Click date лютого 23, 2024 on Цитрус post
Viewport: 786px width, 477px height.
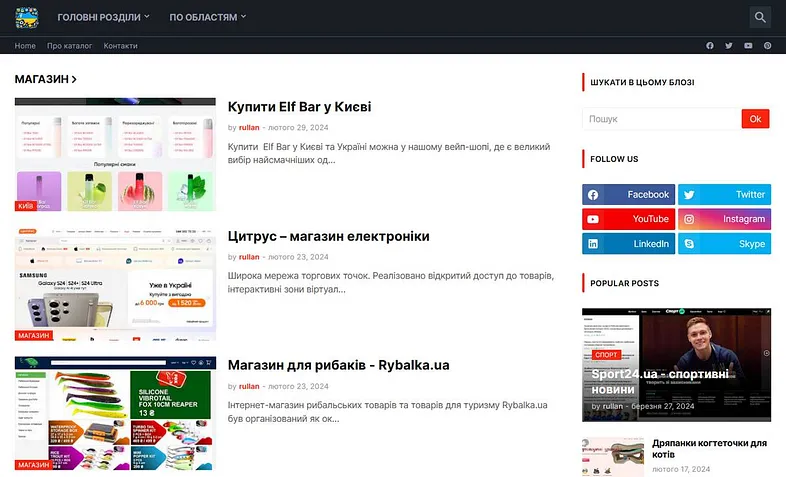[x=298, y=257]
